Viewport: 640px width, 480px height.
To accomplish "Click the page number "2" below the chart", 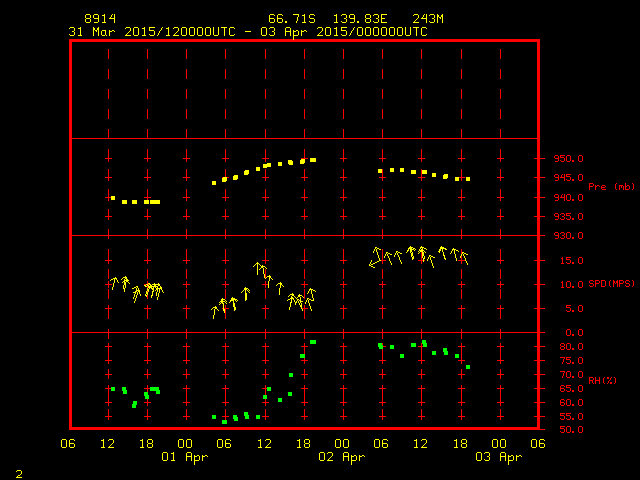I will (x=19, y=474).
